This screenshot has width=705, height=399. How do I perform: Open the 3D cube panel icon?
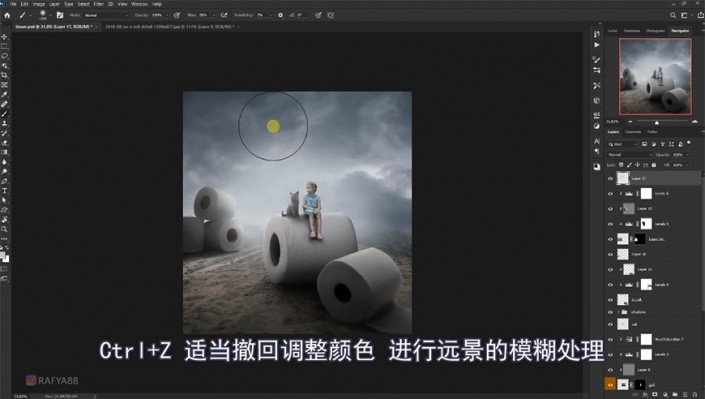[597, 100]
